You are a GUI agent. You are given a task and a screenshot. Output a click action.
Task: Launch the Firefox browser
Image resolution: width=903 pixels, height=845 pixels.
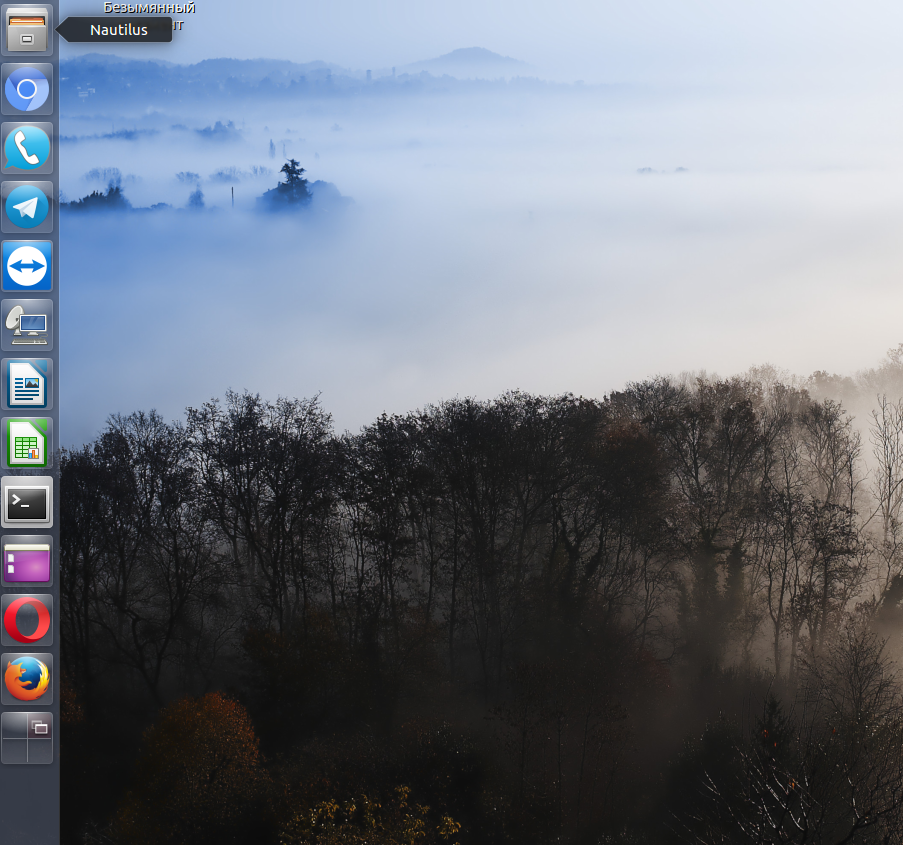click(x=27, y=679)
